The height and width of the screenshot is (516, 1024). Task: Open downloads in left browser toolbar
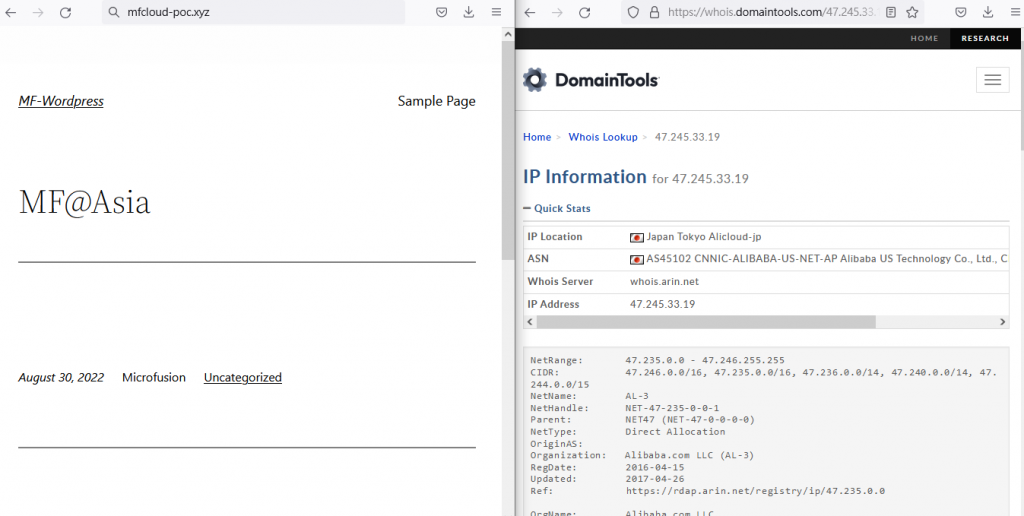coord(468,12)
